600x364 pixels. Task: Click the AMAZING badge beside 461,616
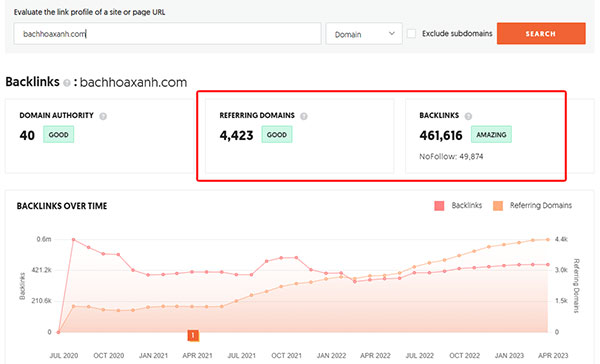(491, 135)
